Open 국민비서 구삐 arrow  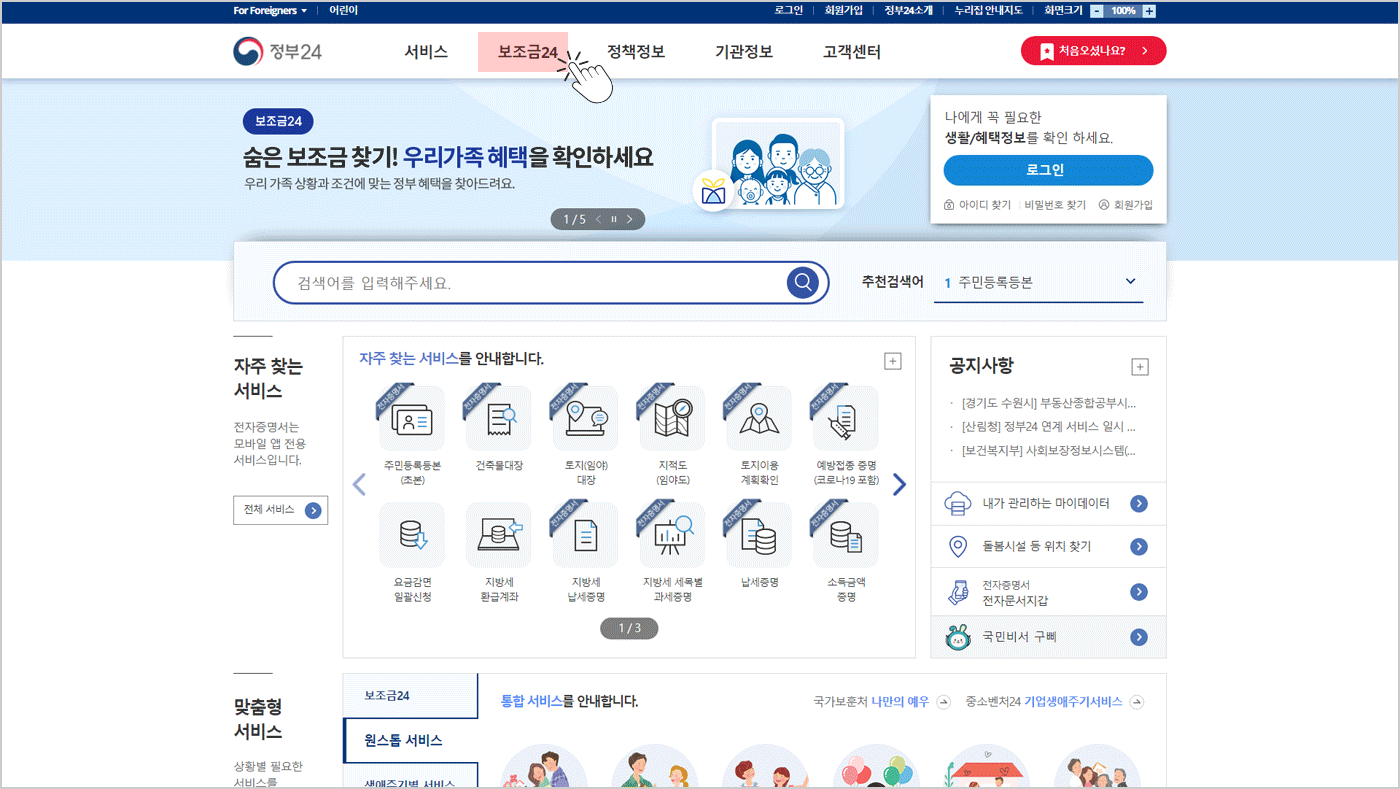coord(1139,637)
